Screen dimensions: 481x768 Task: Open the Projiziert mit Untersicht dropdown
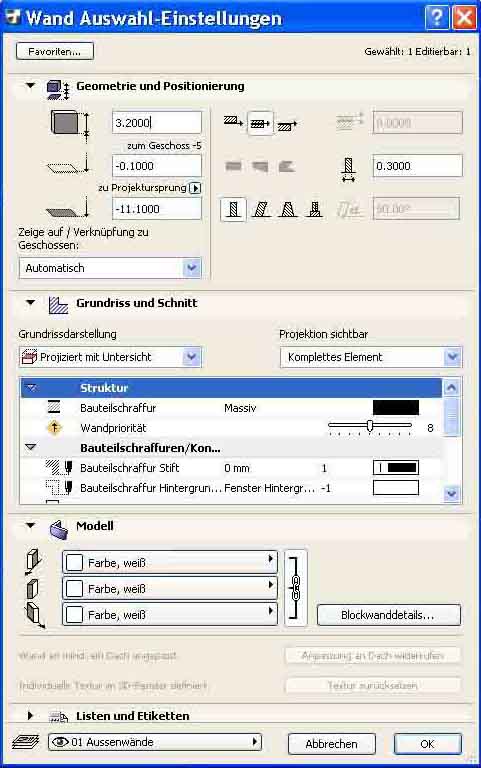pos(192,357)
